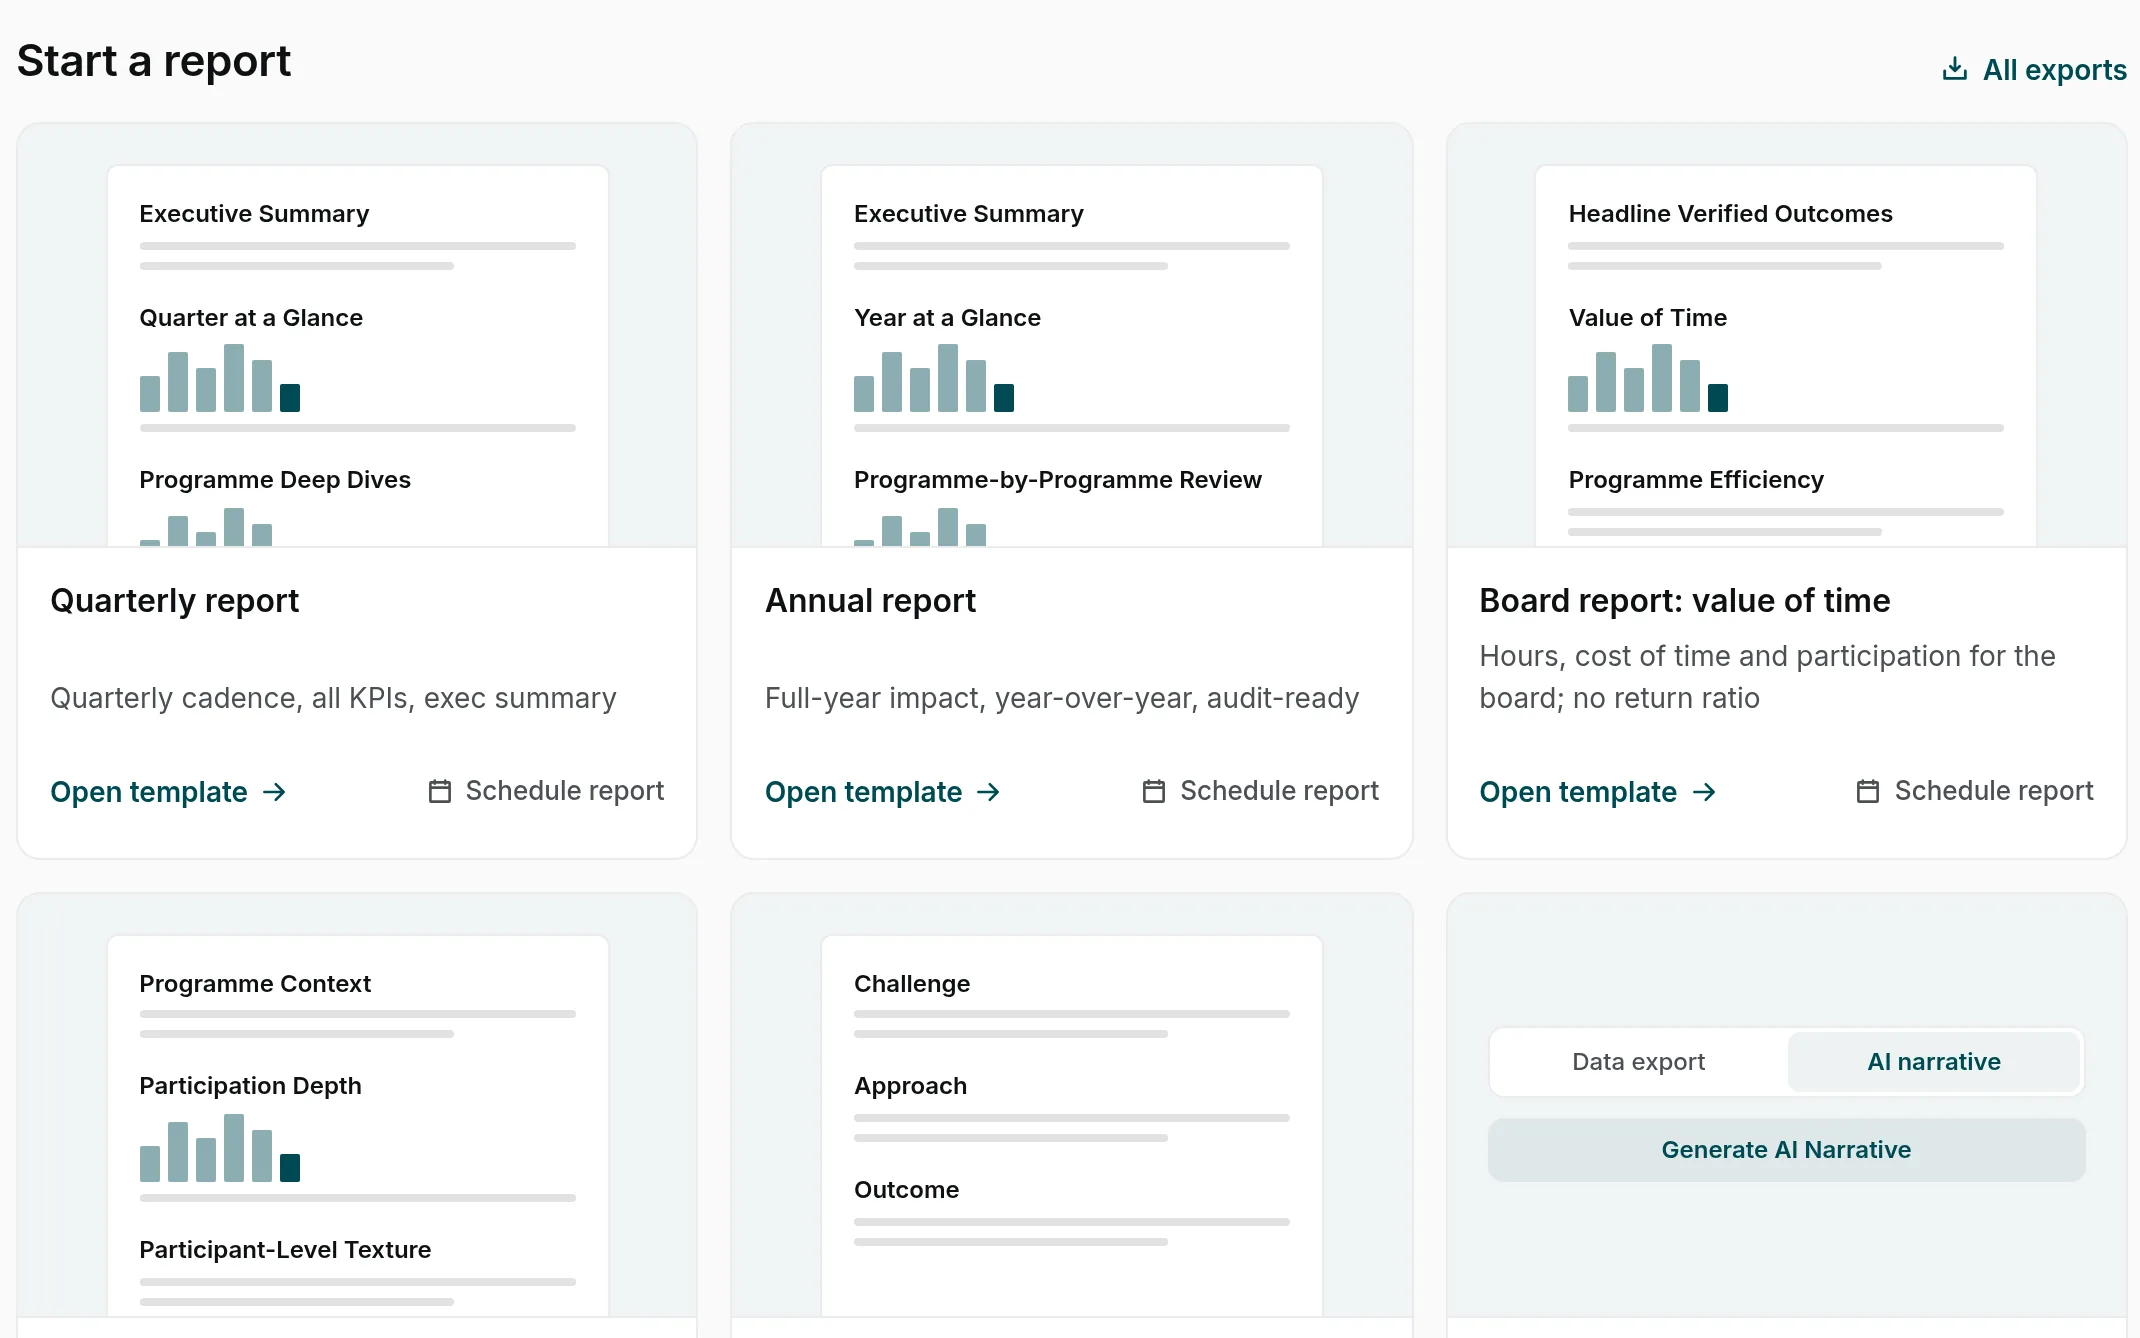
Task: Select the AI narrative tab
Action: click(x=1934, y=1062)
